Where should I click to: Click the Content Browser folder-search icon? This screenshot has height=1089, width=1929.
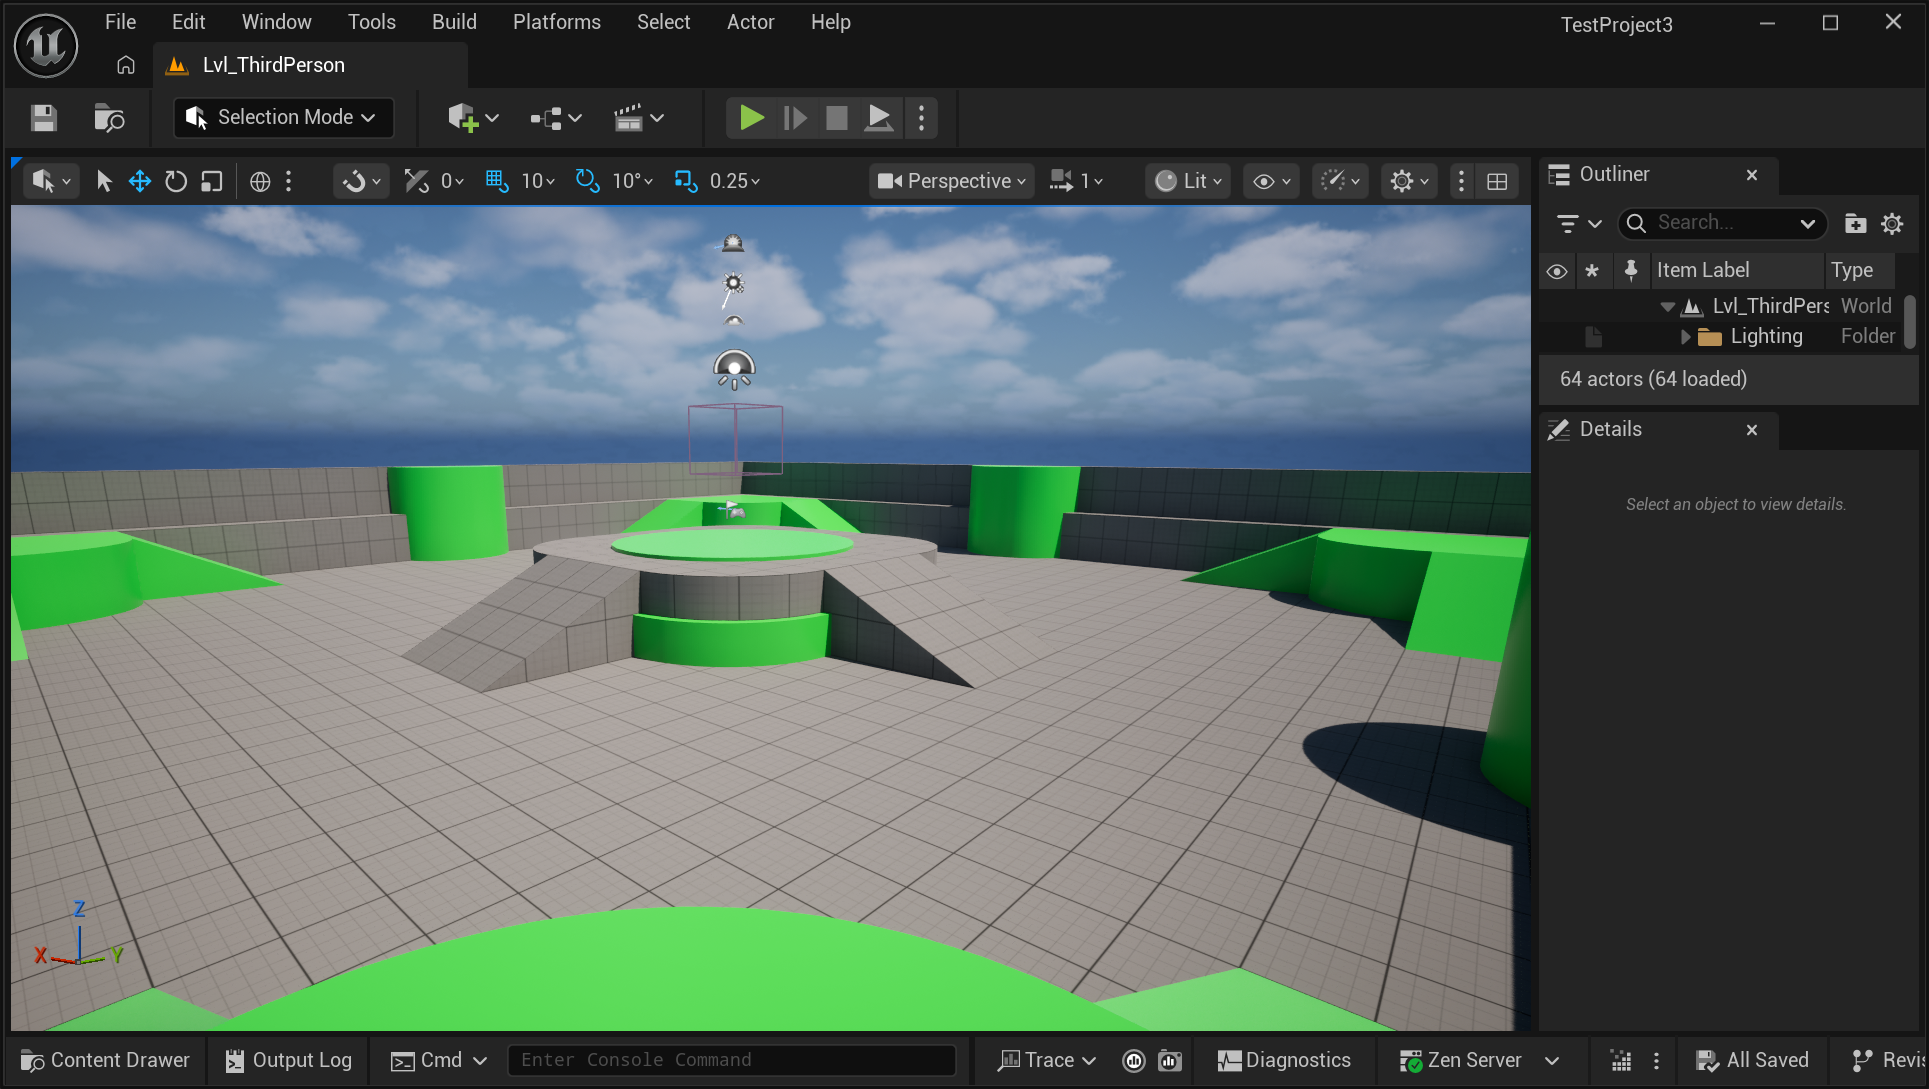[x=108, y=118]
